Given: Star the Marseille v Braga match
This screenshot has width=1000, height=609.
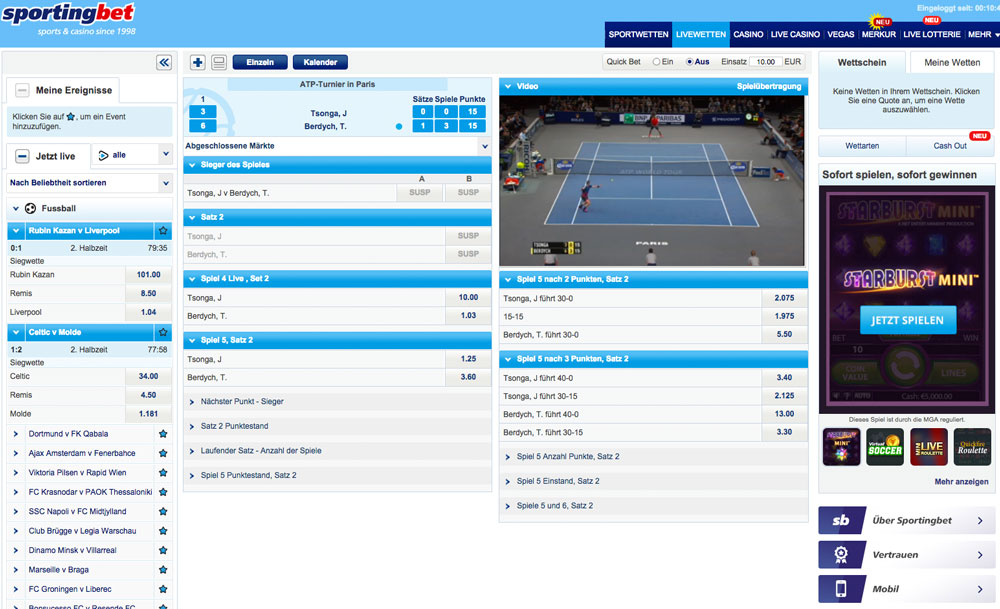Looking at the screenshot, I should 163,569.
